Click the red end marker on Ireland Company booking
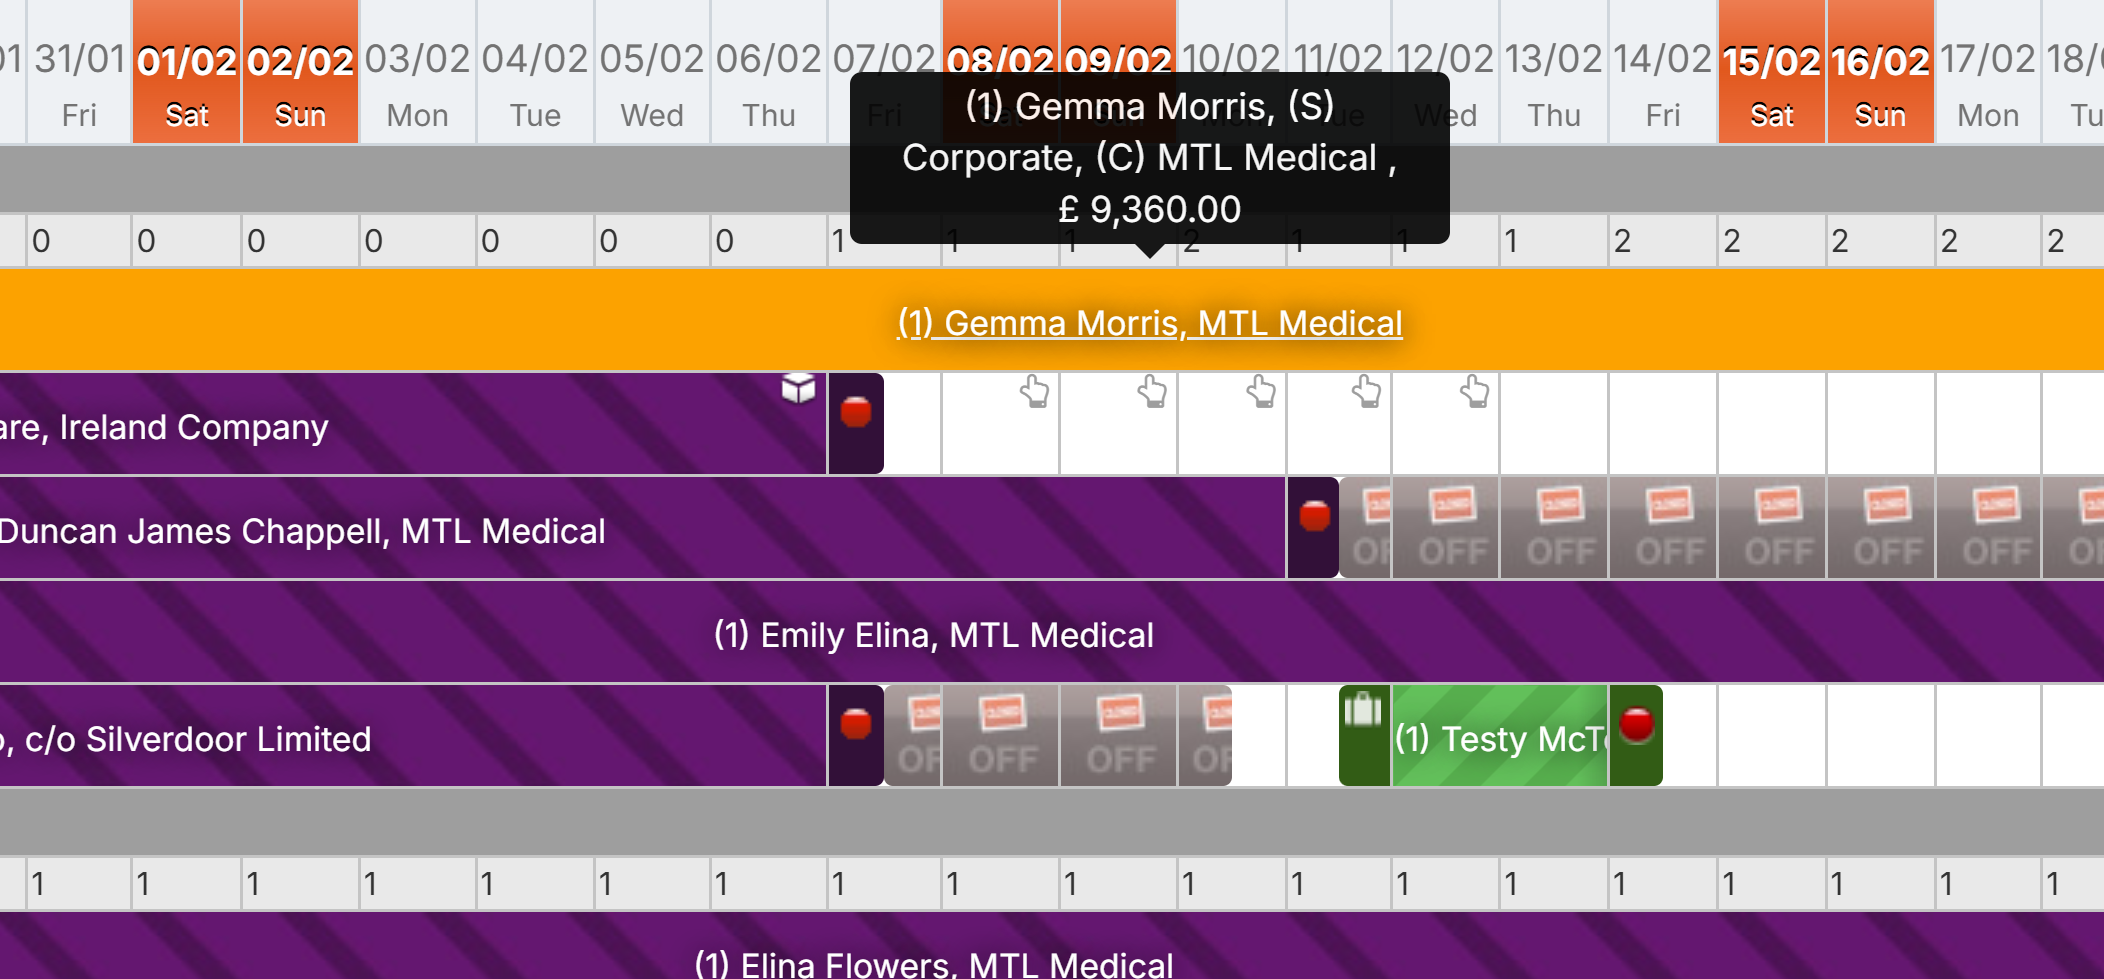 [x=856, y=412]
